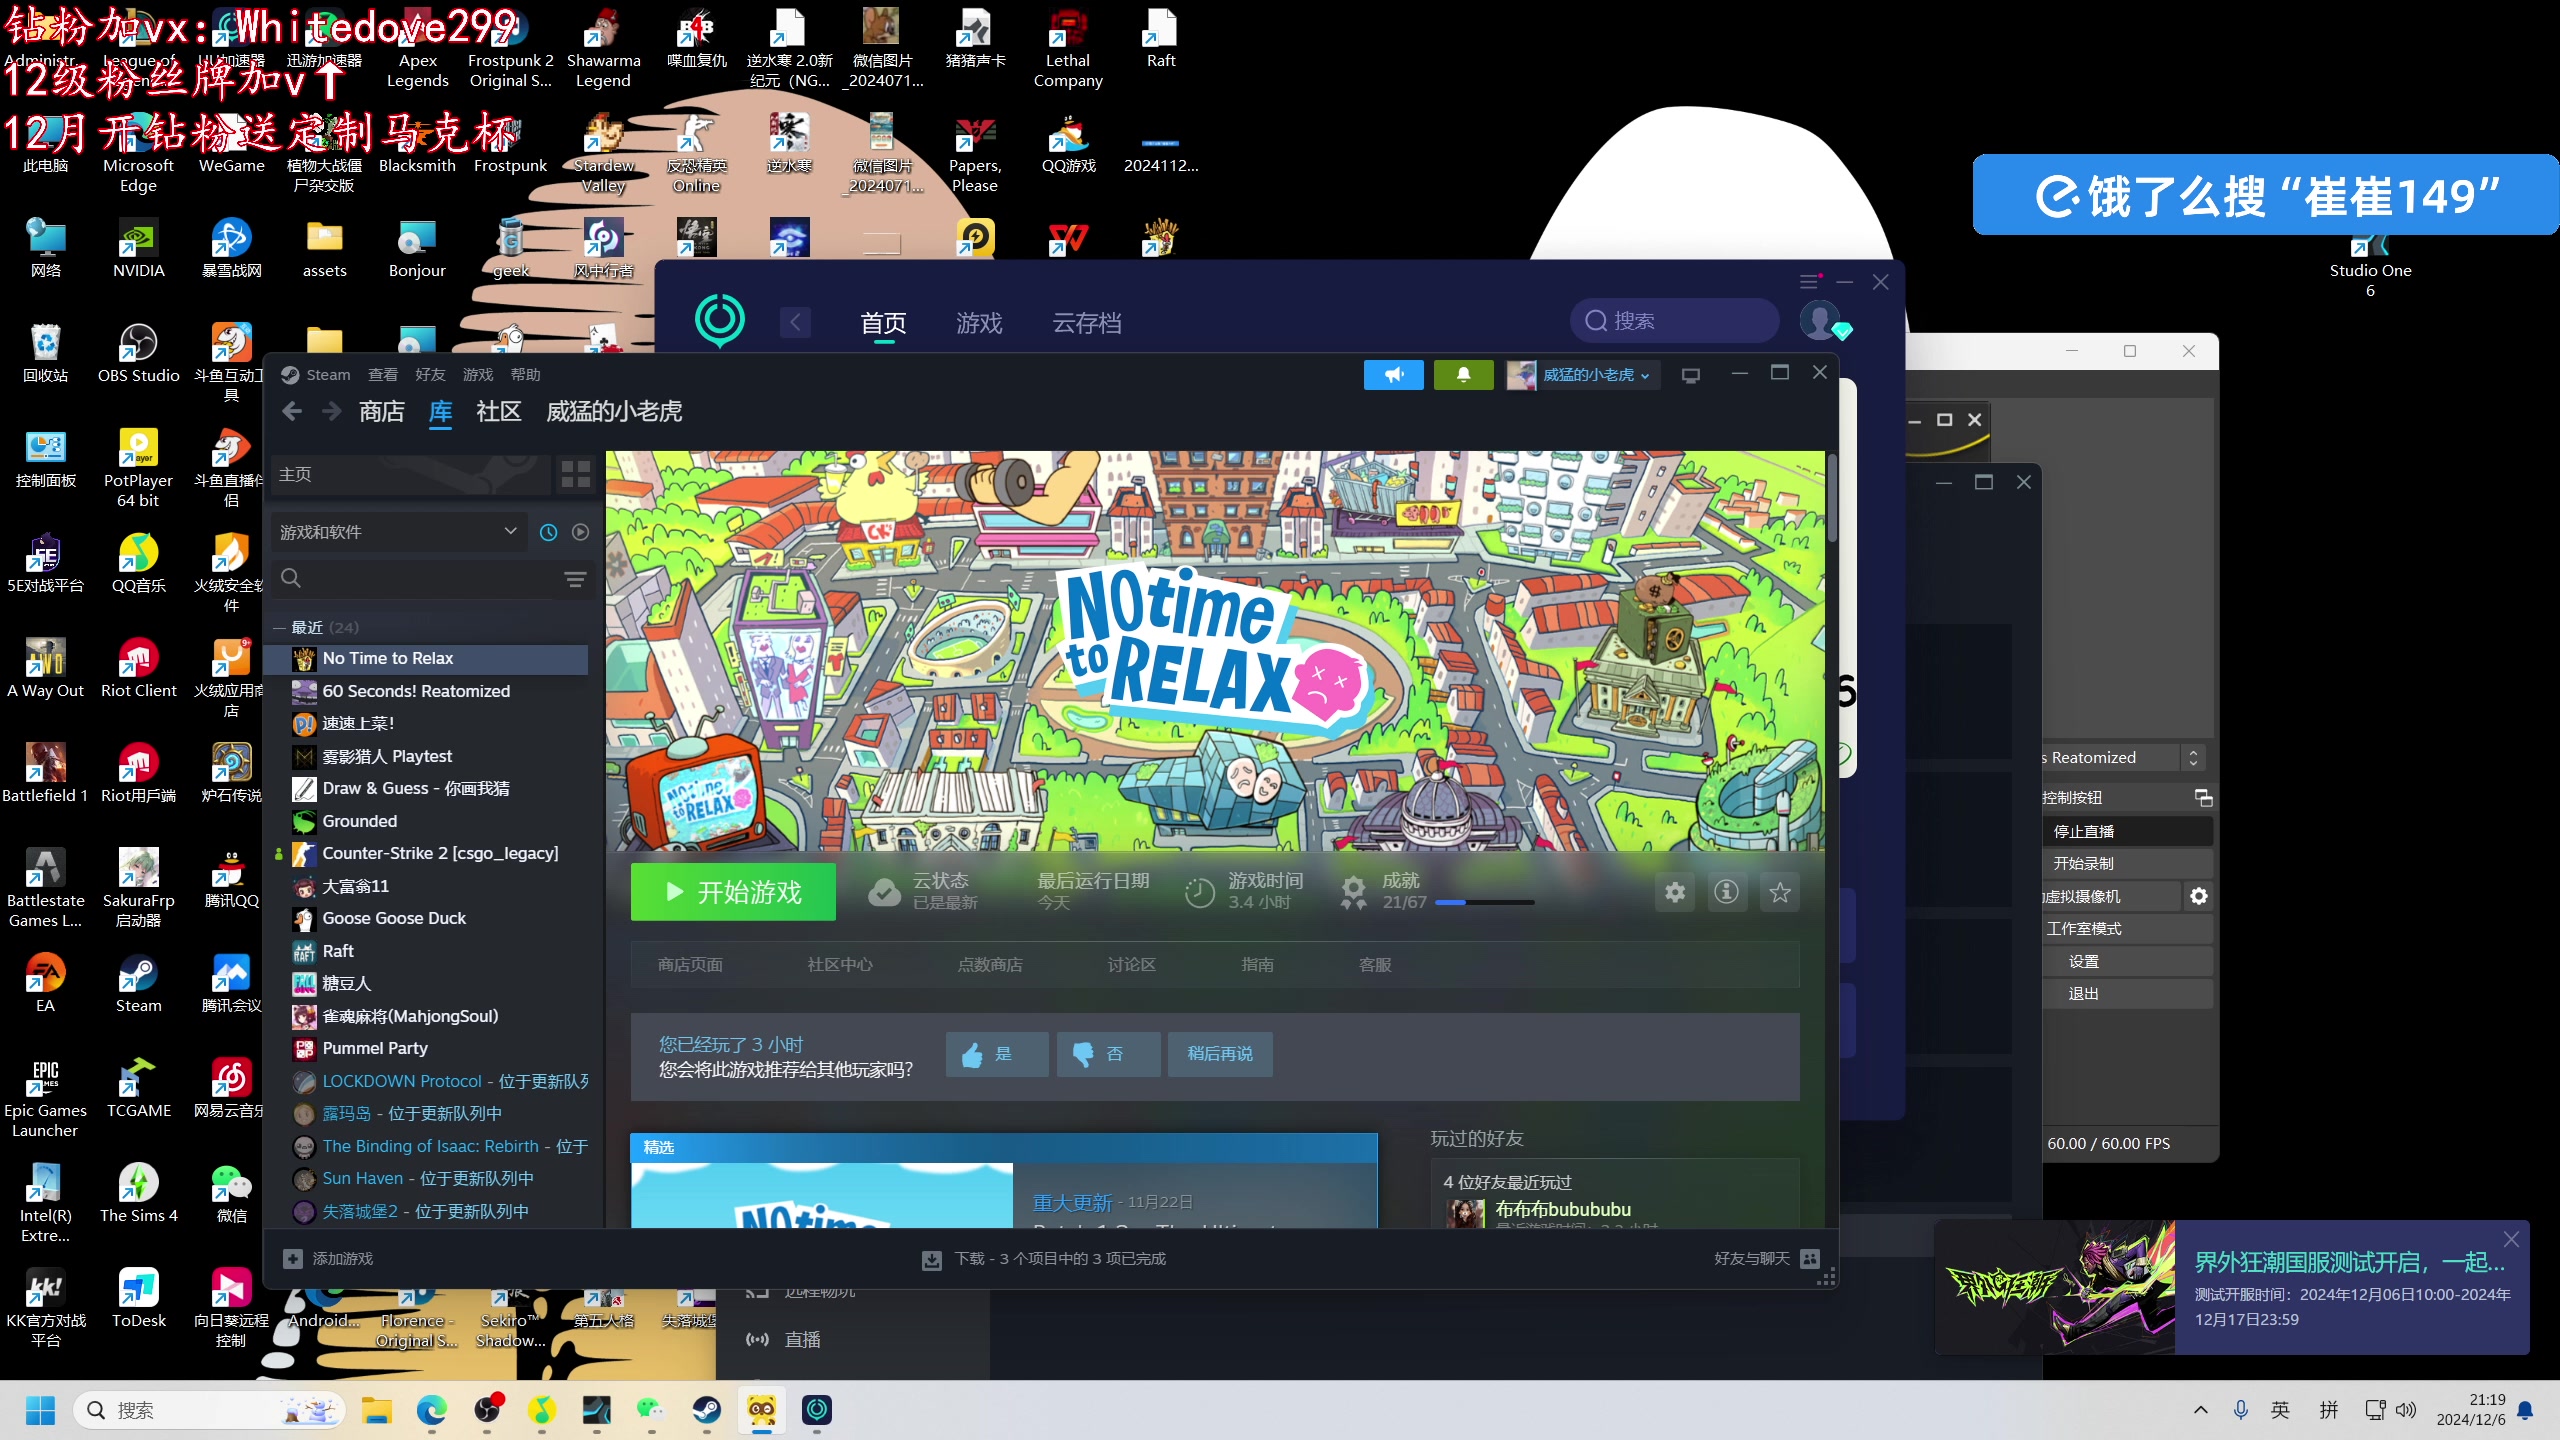
Task: Click the thumbs-down 否 button
Action: (x=1108, y=1054)
